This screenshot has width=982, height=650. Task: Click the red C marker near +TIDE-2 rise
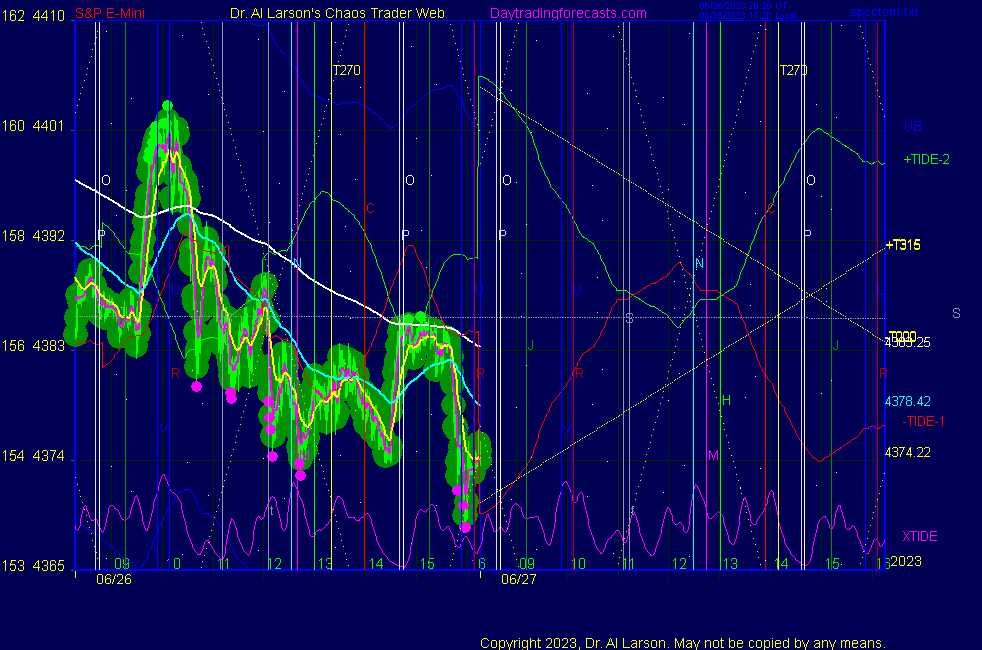click(x=770, y=209)
